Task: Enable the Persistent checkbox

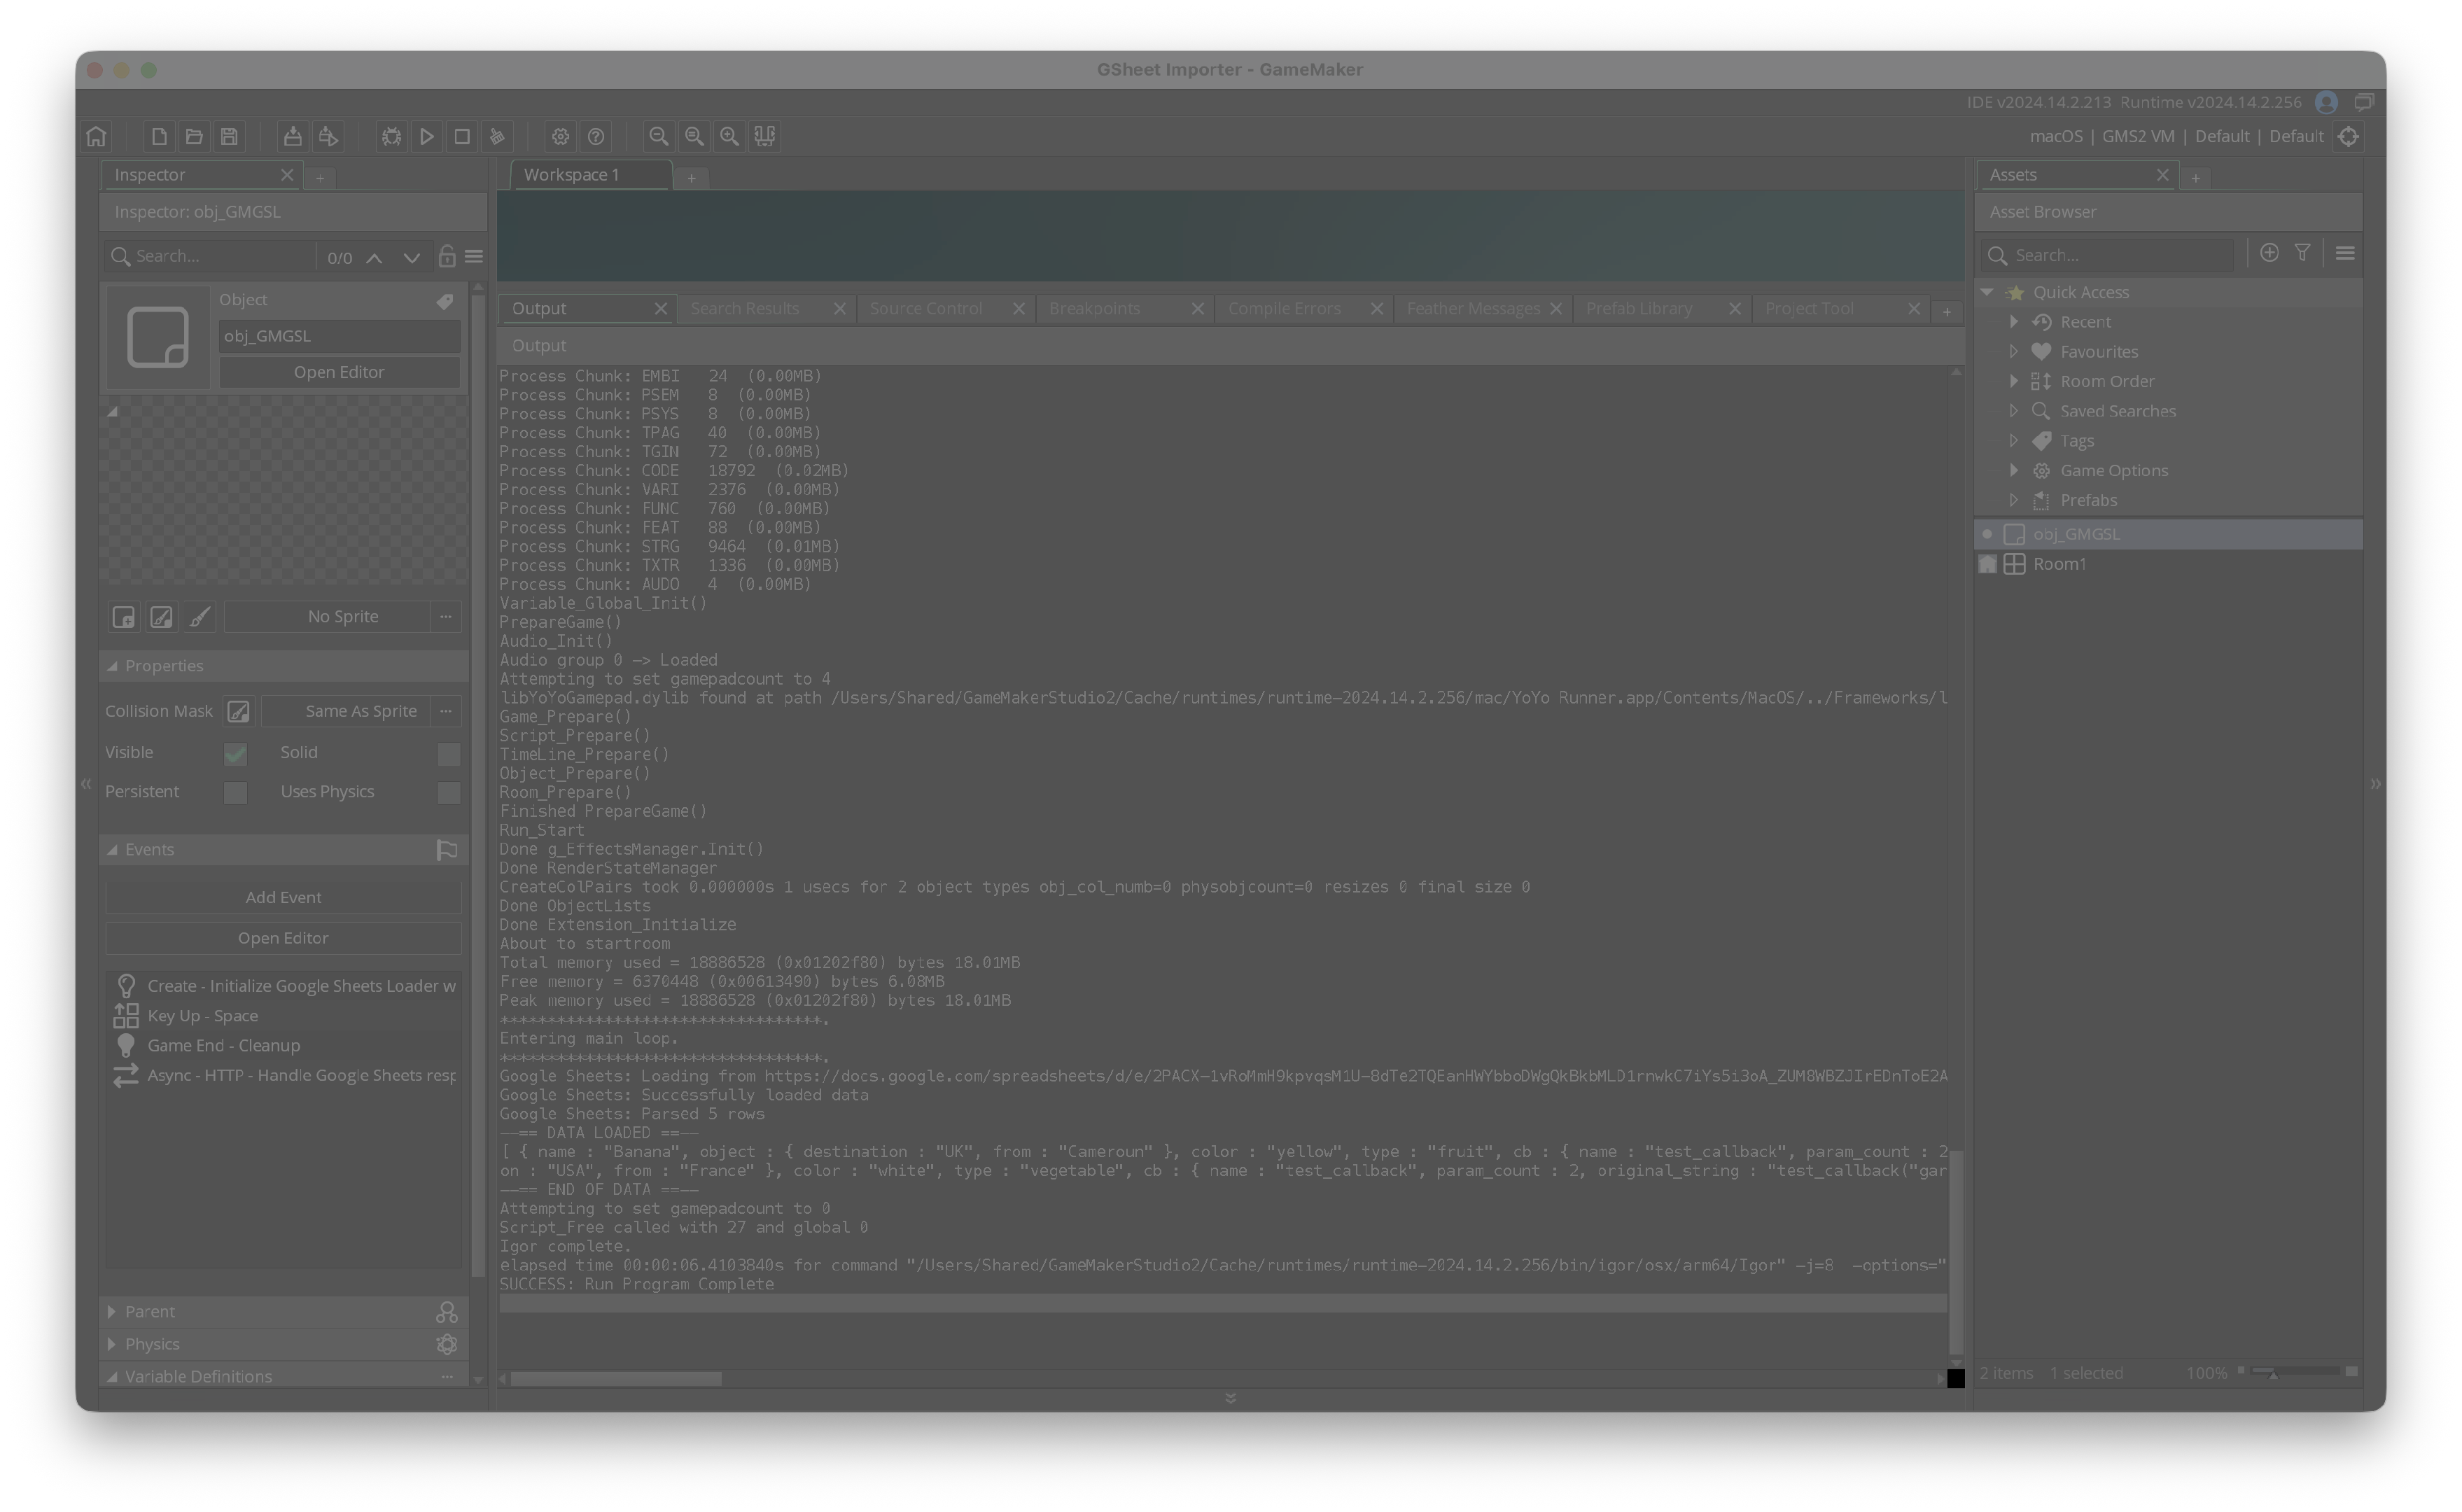Action: coord(235,792)
